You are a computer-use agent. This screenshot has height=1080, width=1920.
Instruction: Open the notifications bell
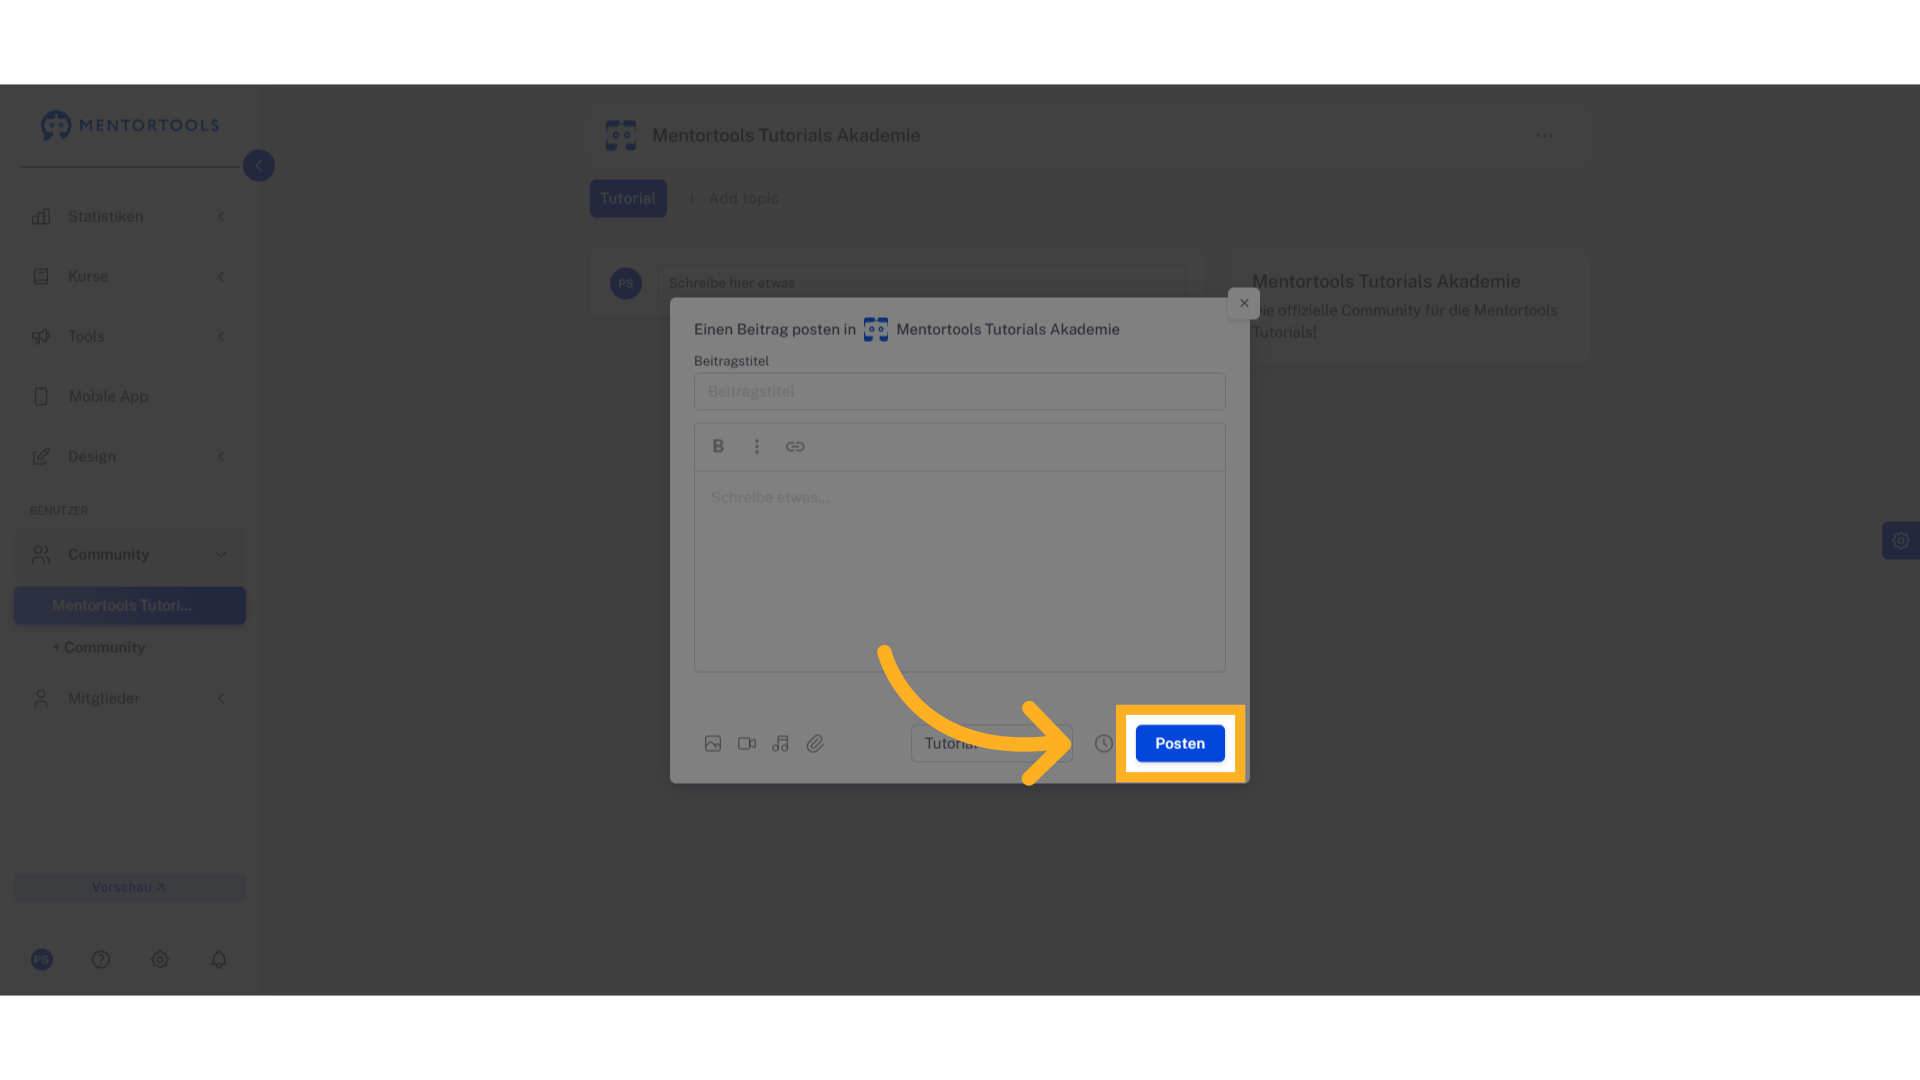click(x=219, y=960)
